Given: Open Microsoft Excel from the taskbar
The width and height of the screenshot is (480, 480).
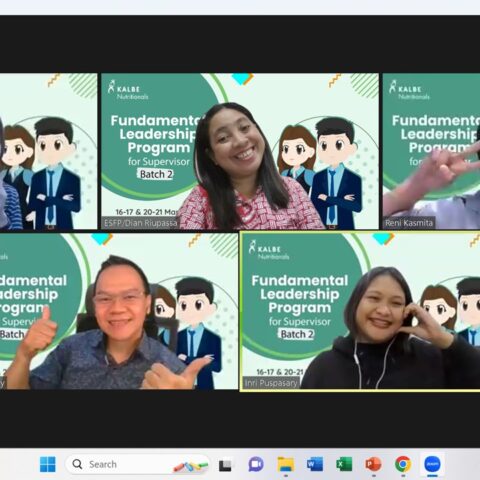Looking at the screenshot, I should tap(344, 464).
